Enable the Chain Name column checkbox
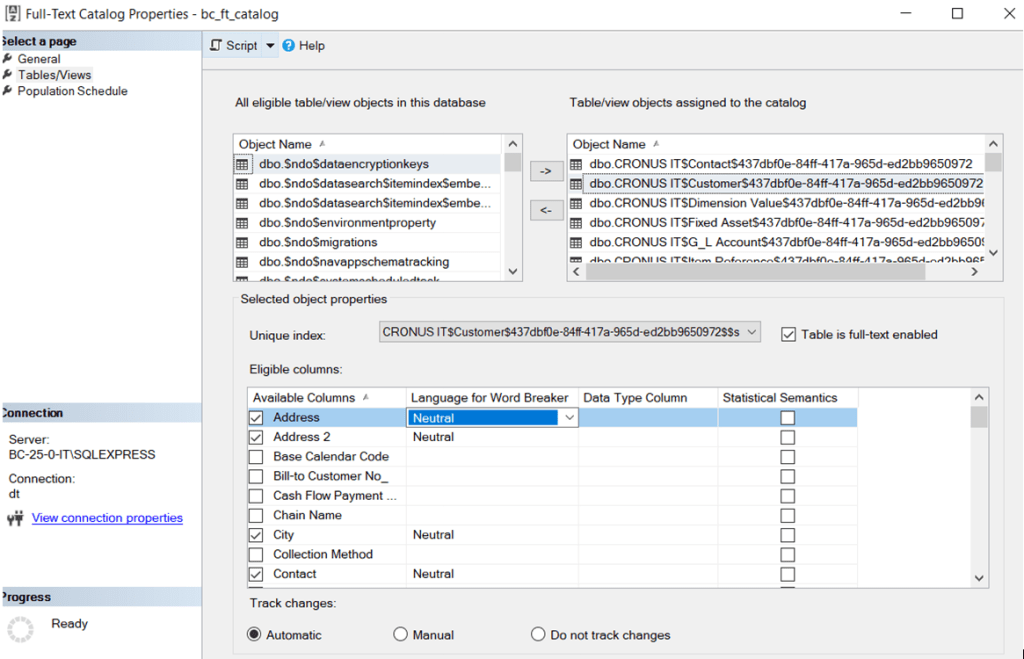The height and width of the screenshot is (659, 1024). point(256,515)
